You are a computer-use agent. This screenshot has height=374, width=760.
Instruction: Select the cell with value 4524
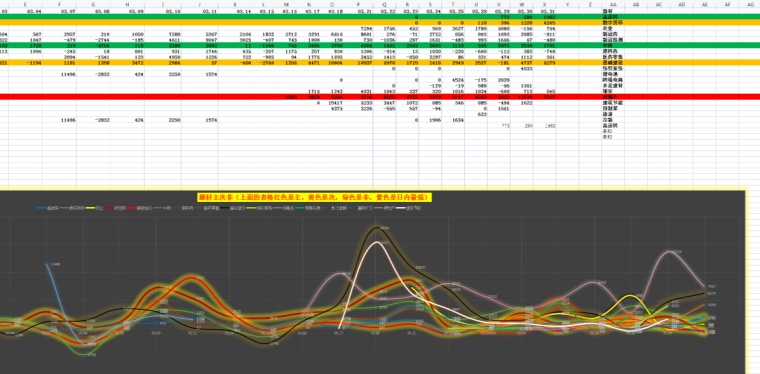[458, 80]
